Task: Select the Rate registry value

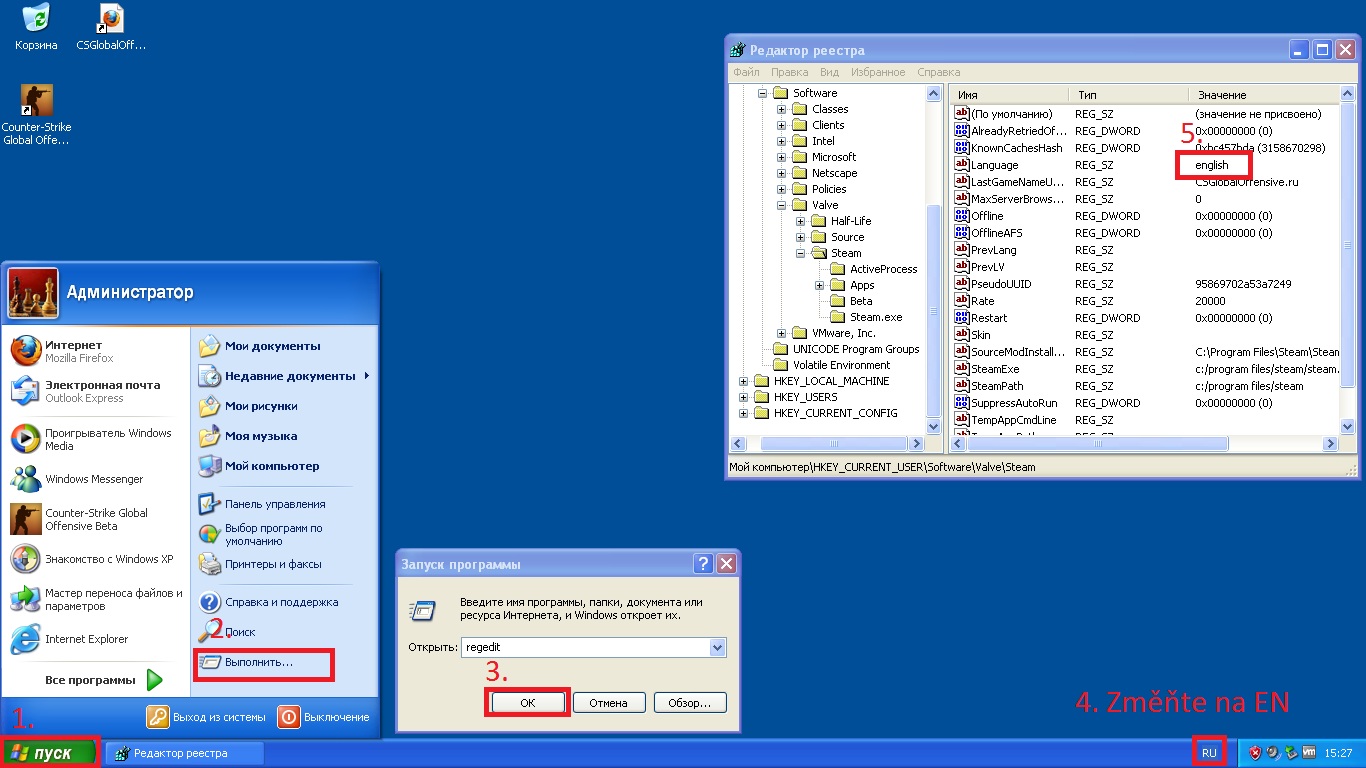Action: [975, 301]
